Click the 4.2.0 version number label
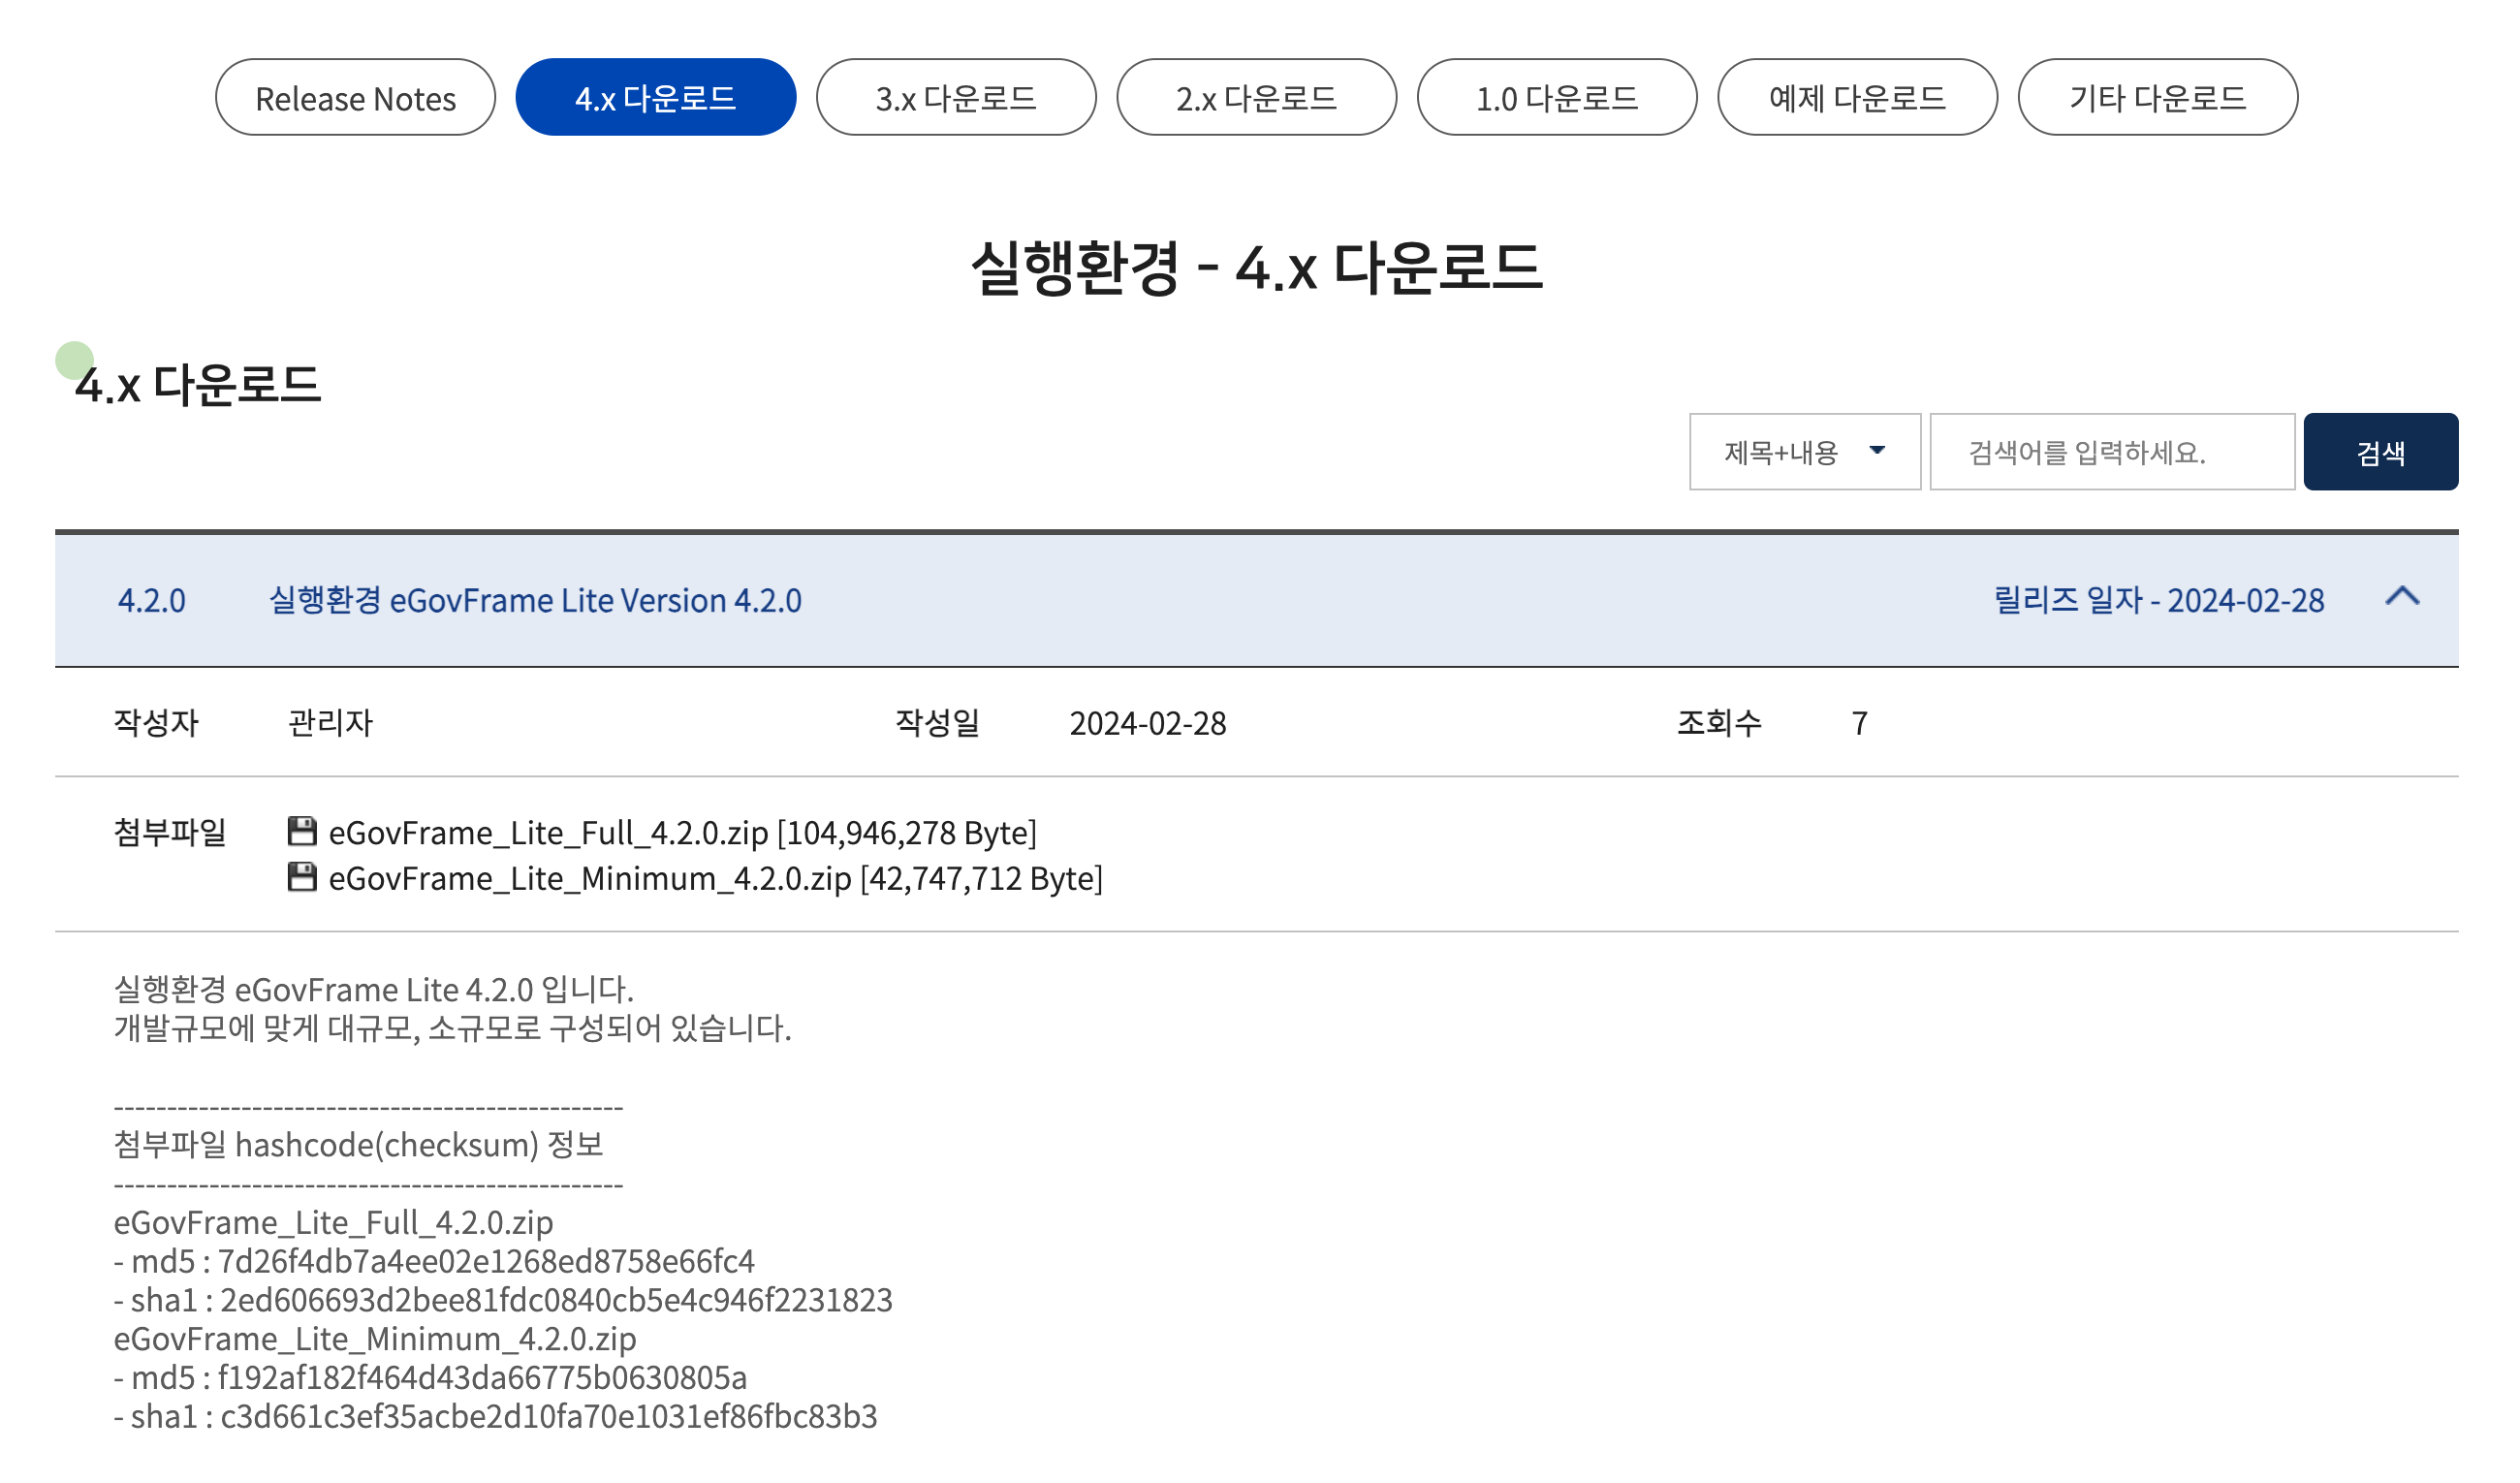 [x=152, y=600]
